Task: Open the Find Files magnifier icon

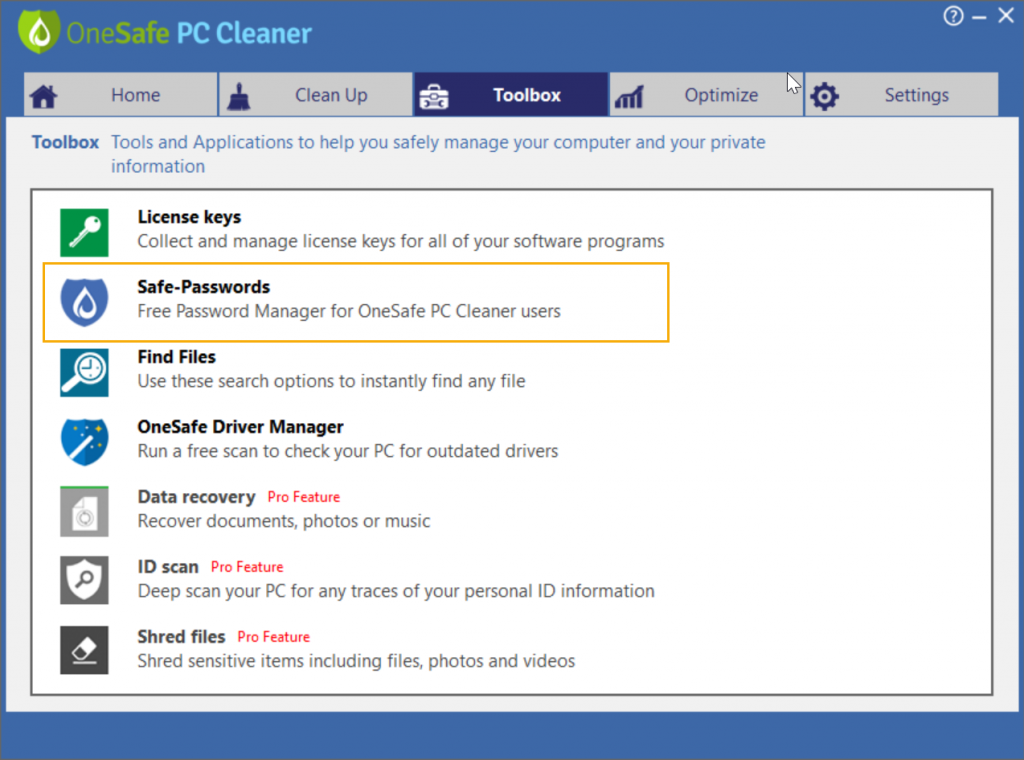Action: point(84,372)
